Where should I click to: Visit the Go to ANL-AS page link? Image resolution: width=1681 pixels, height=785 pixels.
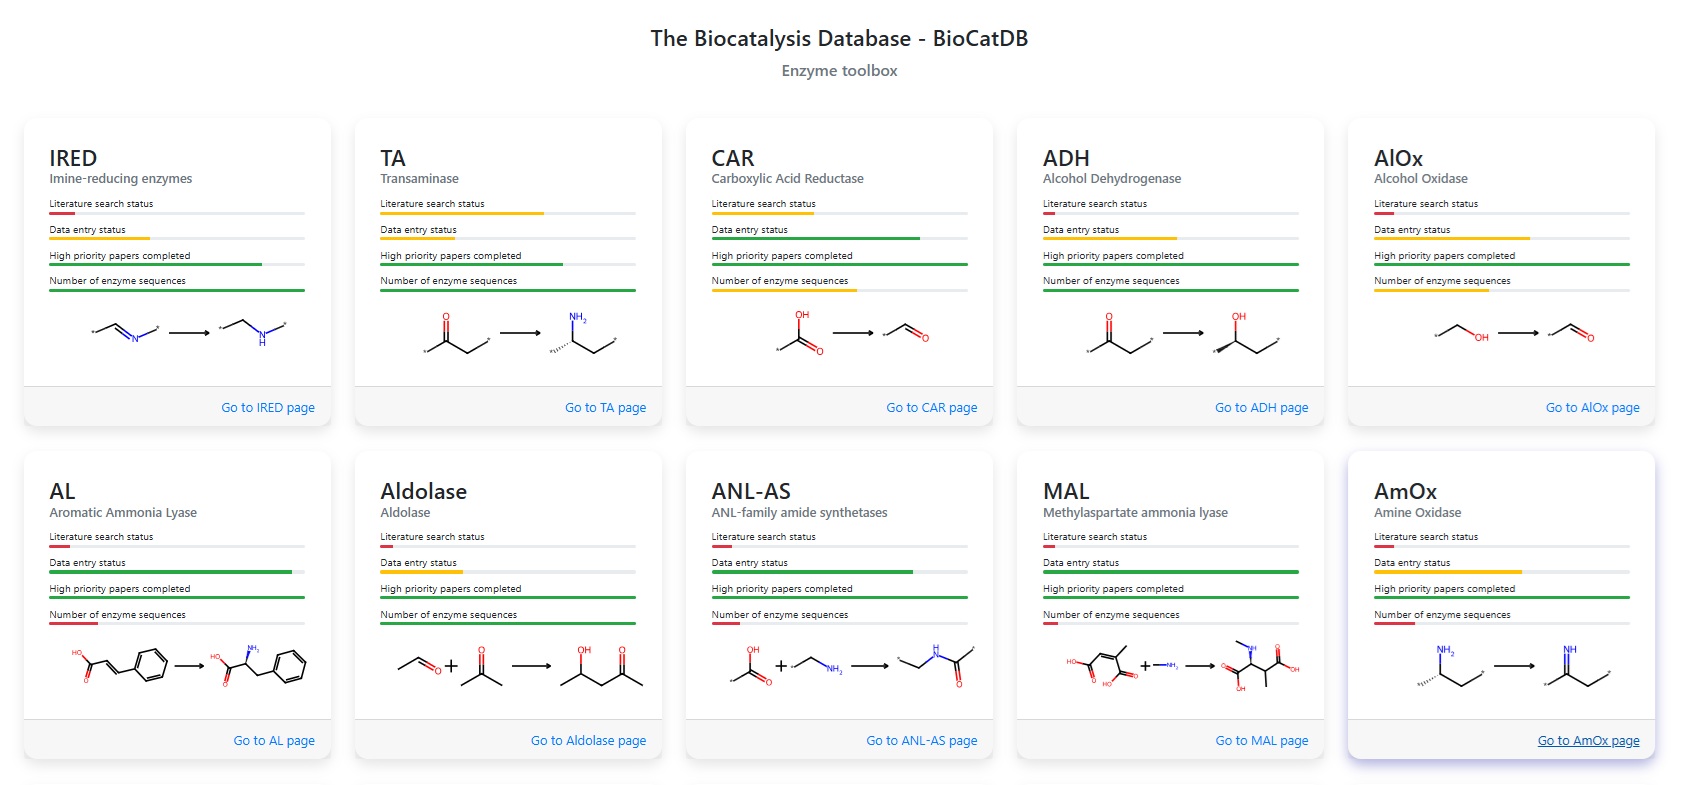pos(921,741)
